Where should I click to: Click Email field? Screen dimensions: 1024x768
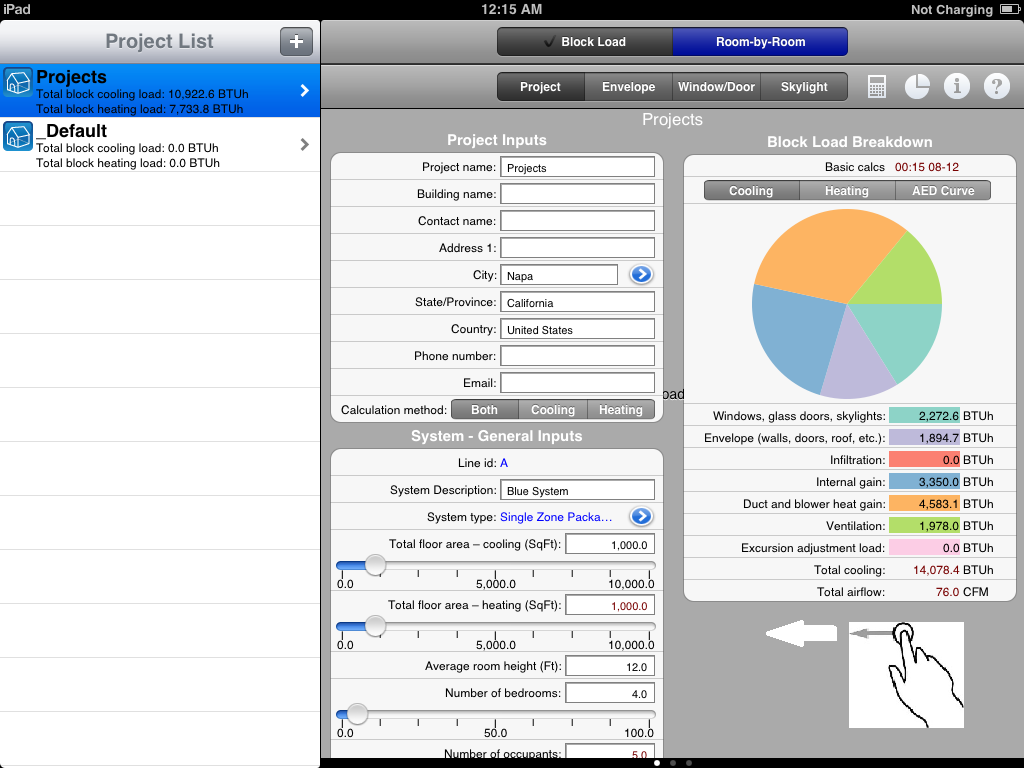[577, 383]
